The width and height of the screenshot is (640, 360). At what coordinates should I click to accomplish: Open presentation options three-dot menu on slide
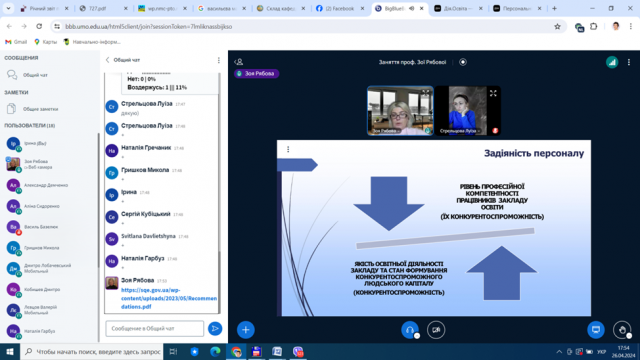pos(288,149)
